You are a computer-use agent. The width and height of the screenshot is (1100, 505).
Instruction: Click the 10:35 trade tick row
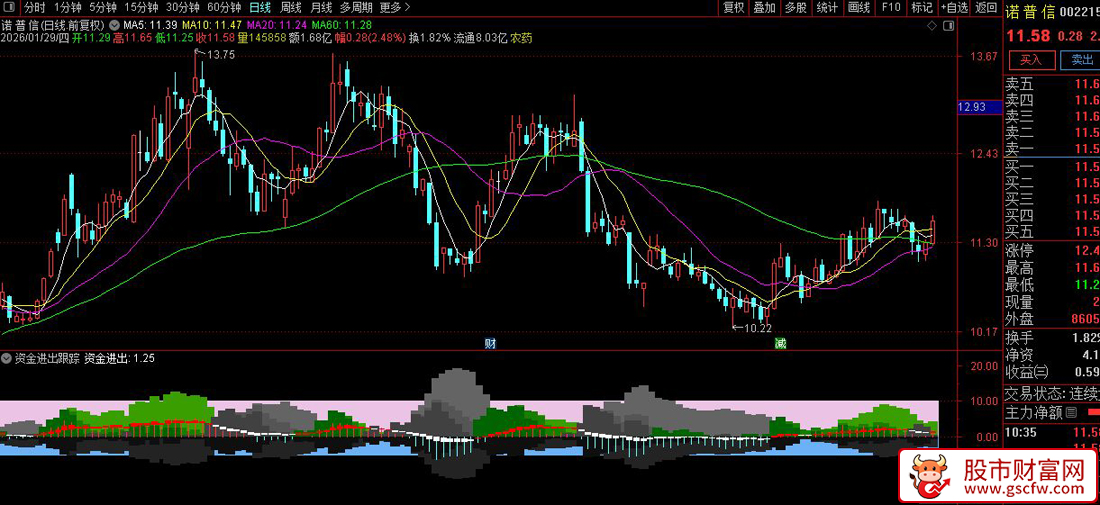[1052, 431]
